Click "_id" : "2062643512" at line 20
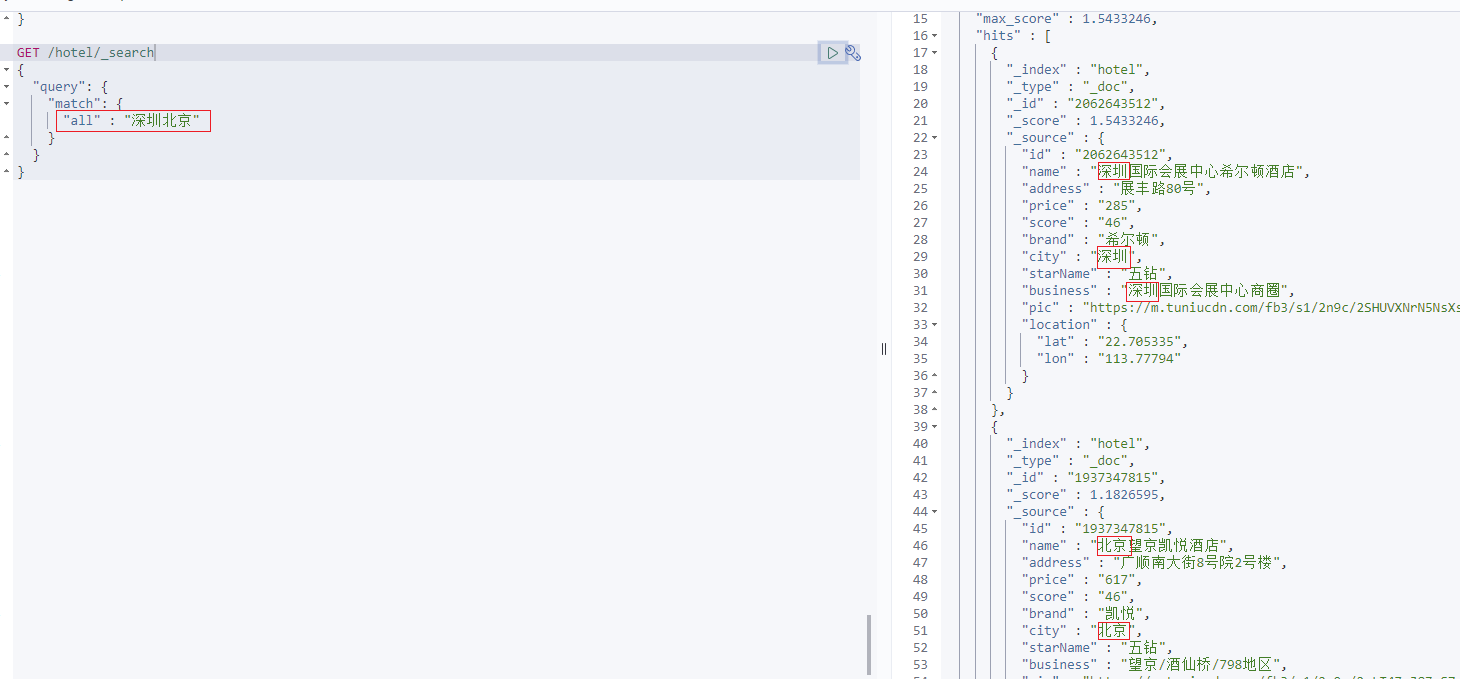 (1086, 104)
